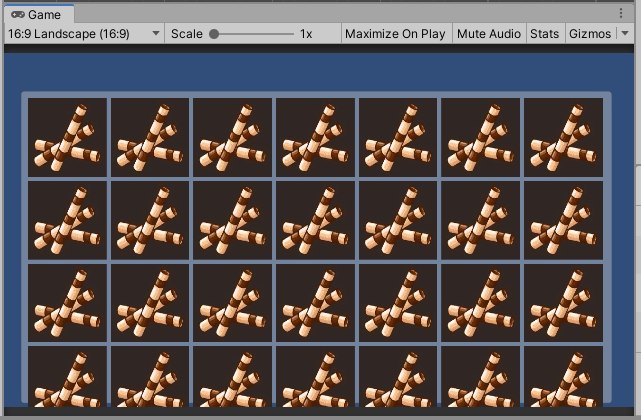Open the 16:9 Landscape aspect dropdown
The image size is (641, 420).
point(84,34)
